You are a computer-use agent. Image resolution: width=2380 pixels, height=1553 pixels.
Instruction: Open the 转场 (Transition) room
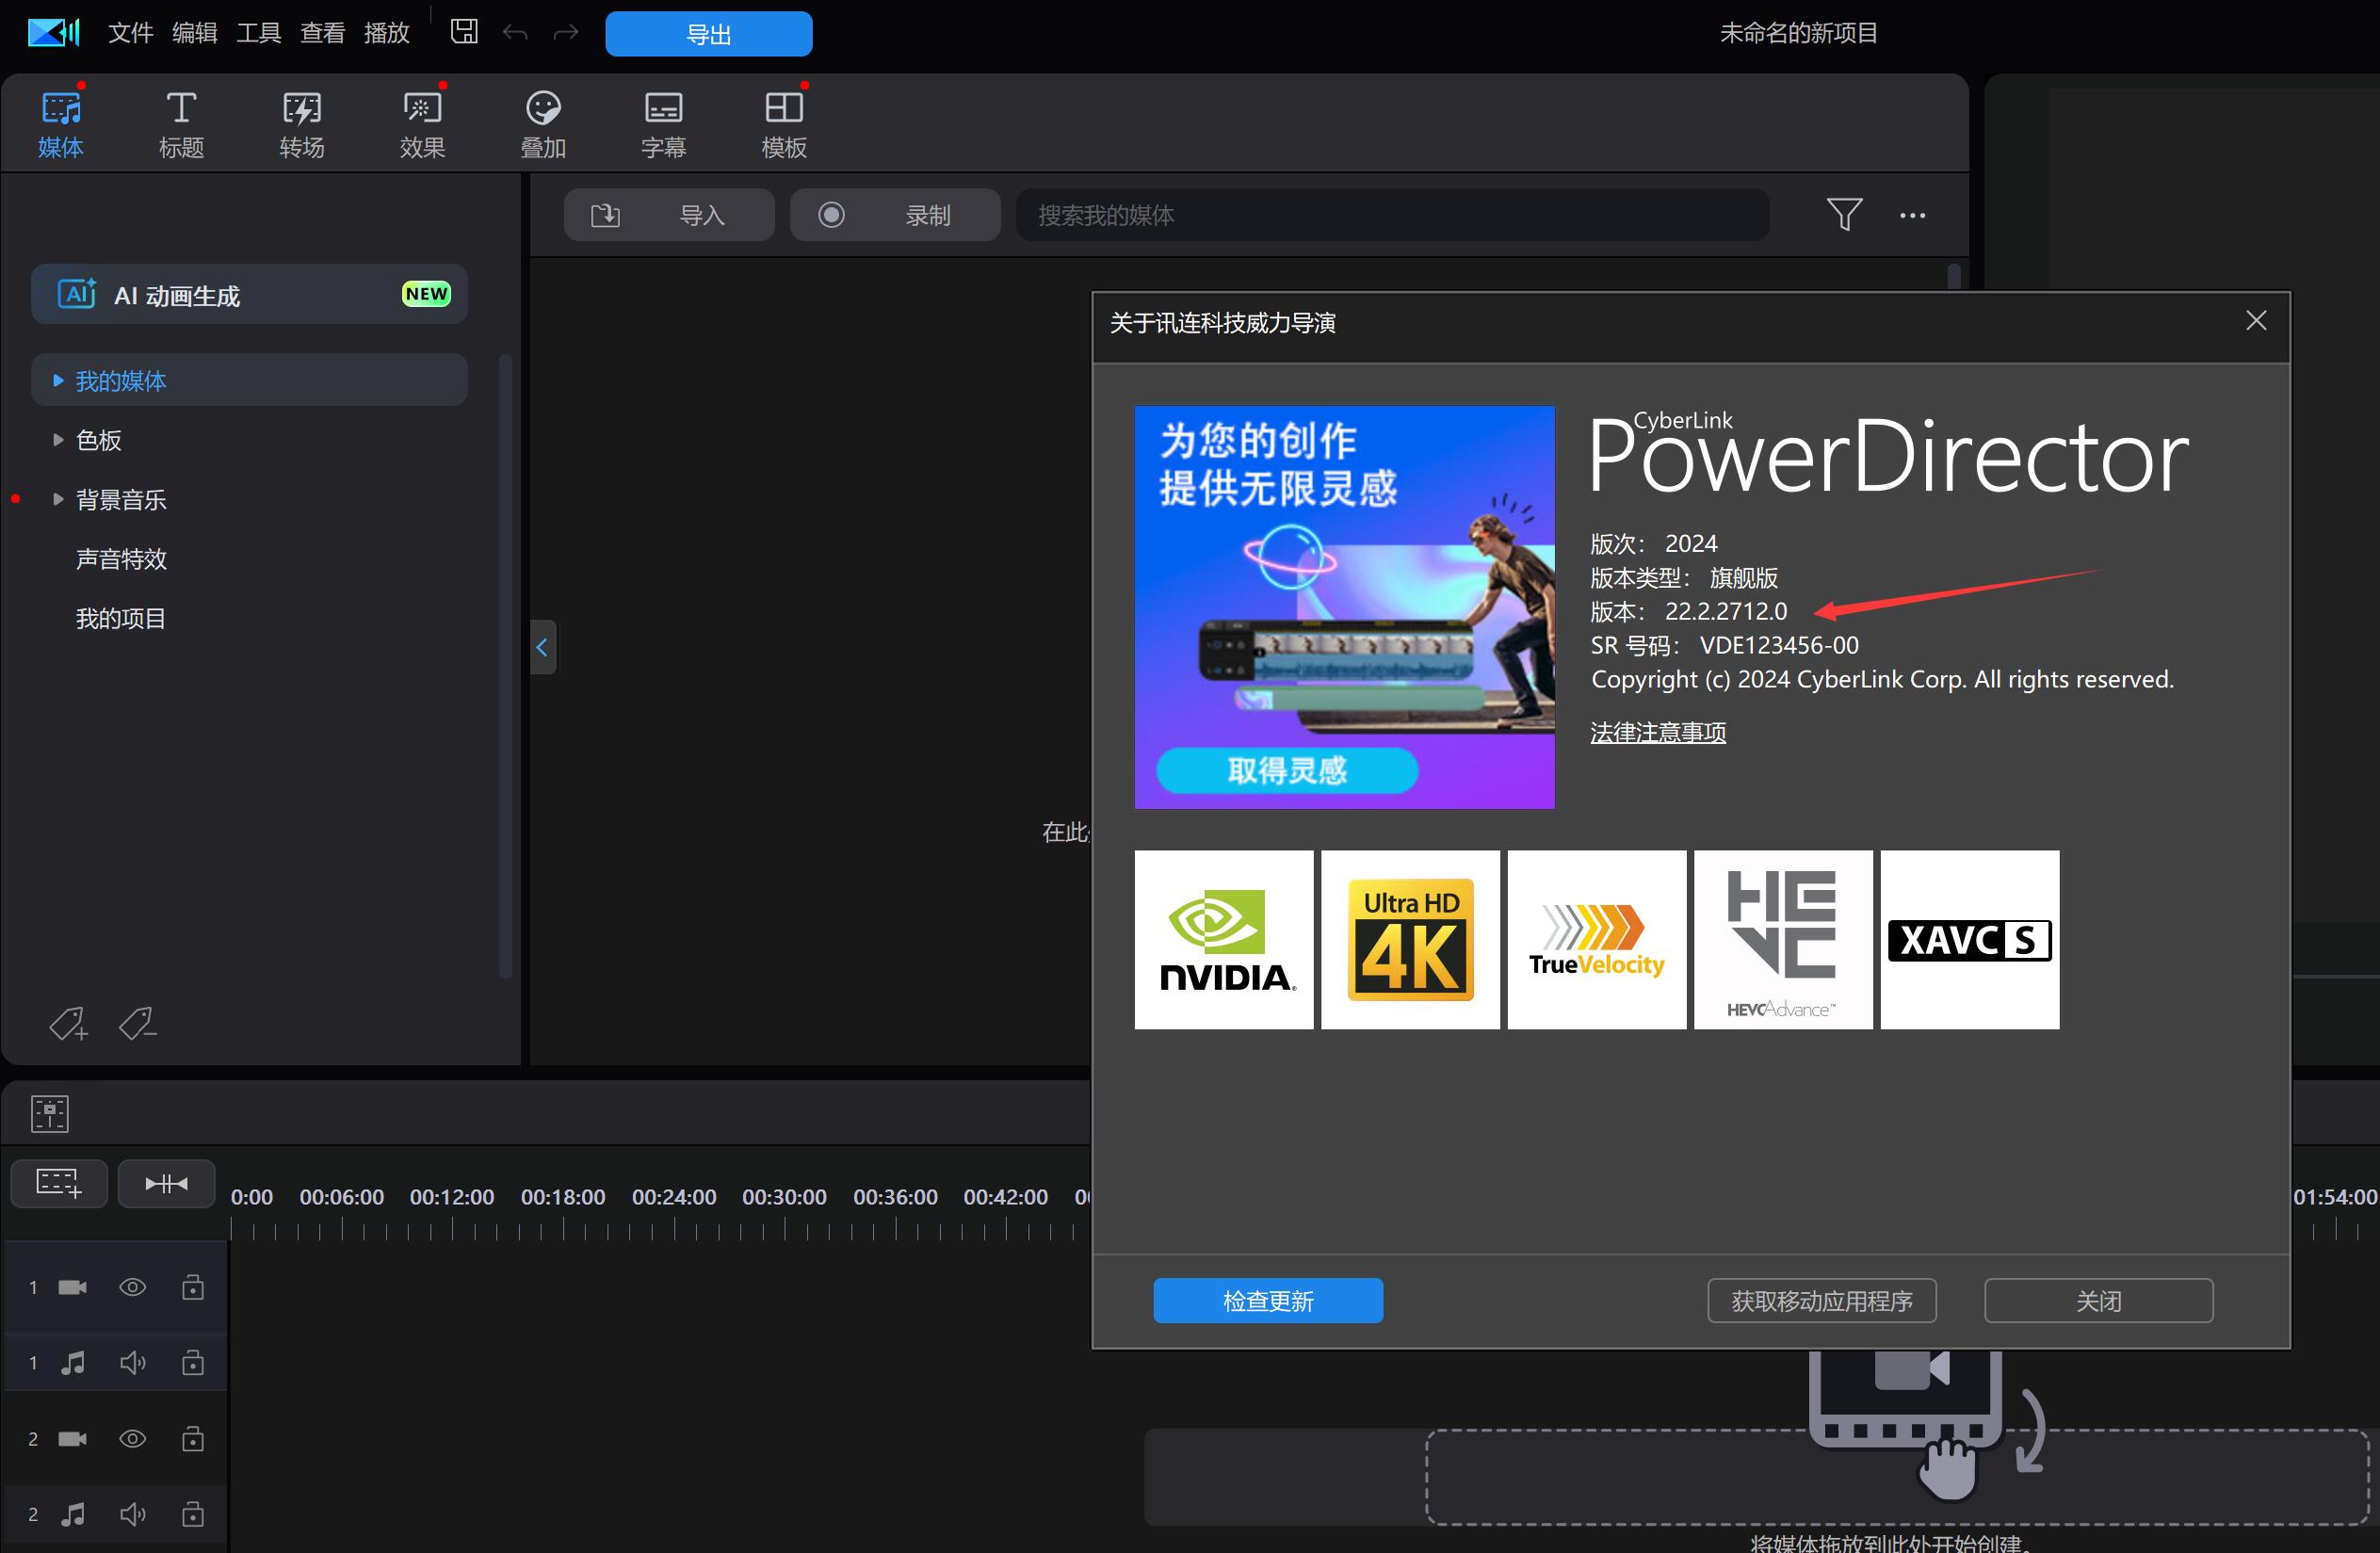point(301,124)
